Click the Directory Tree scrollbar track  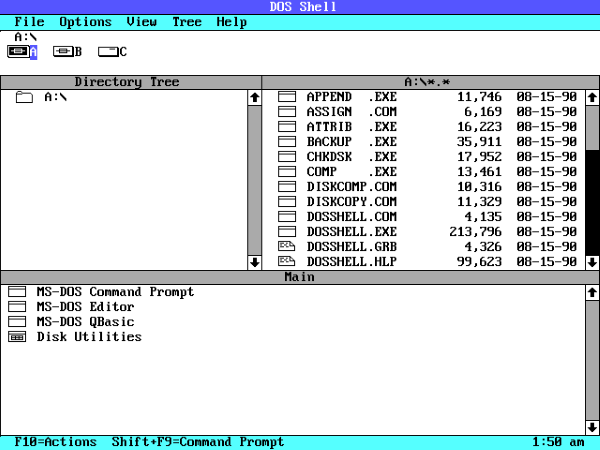pos(254,180)
